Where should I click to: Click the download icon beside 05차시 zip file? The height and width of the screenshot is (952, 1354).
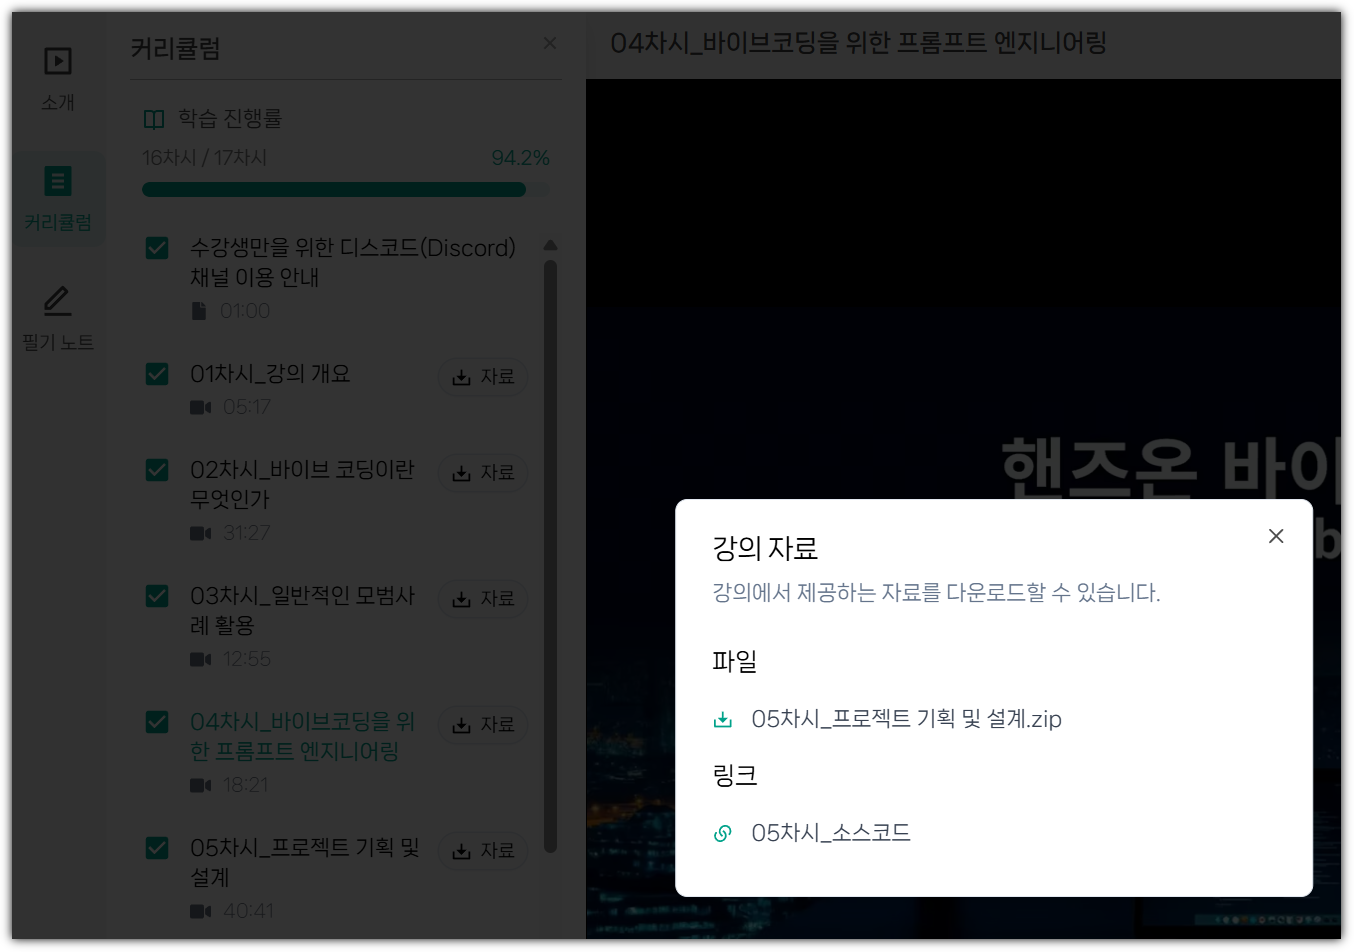point(723,719)
